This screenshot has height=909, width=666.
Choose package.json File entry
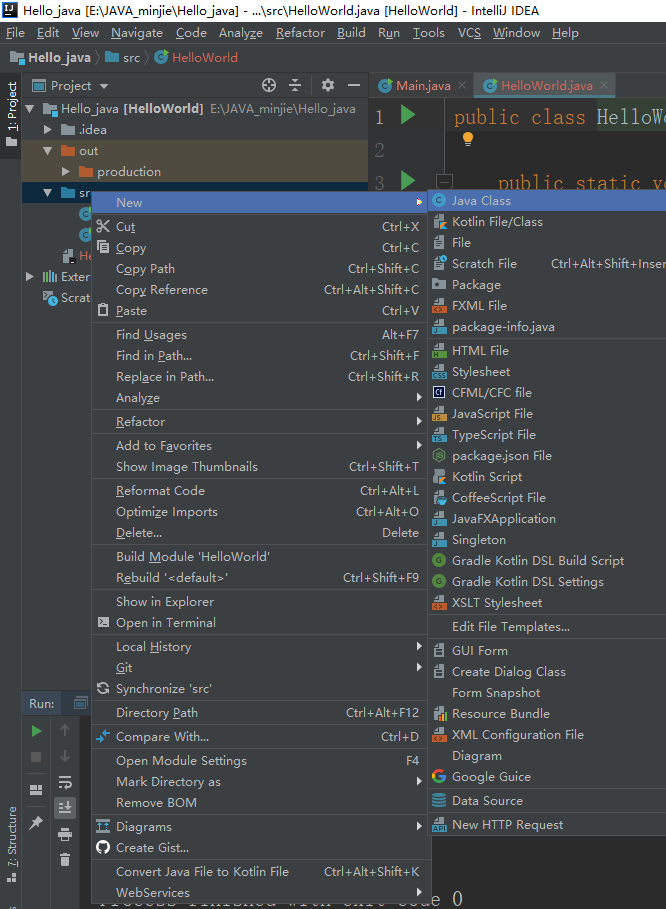coord(547,456)
